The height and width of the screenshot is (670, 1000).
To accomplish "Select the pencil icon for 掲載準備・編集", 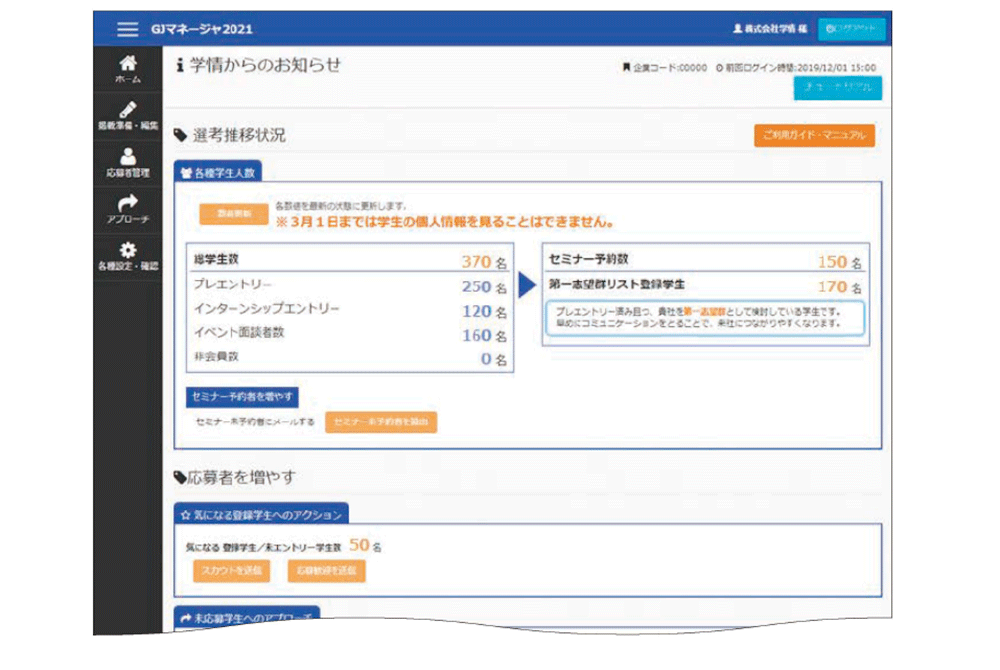I will (x=127, y=109).
